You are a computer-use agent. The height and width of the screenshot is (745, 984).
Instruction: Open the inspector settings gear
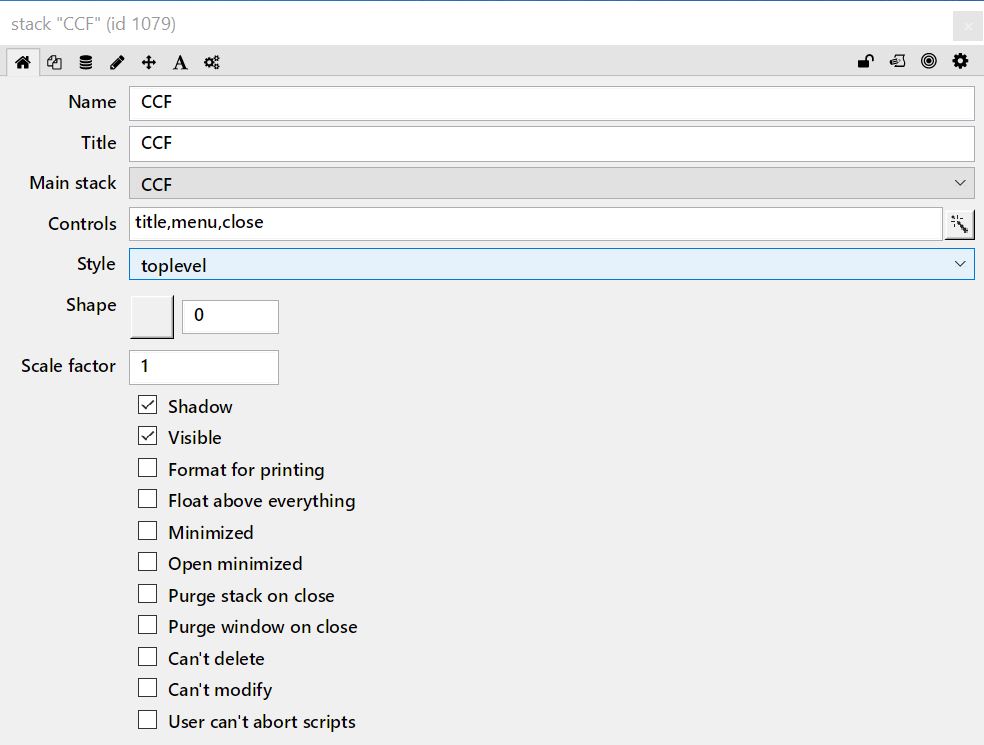tap(960, 62)
